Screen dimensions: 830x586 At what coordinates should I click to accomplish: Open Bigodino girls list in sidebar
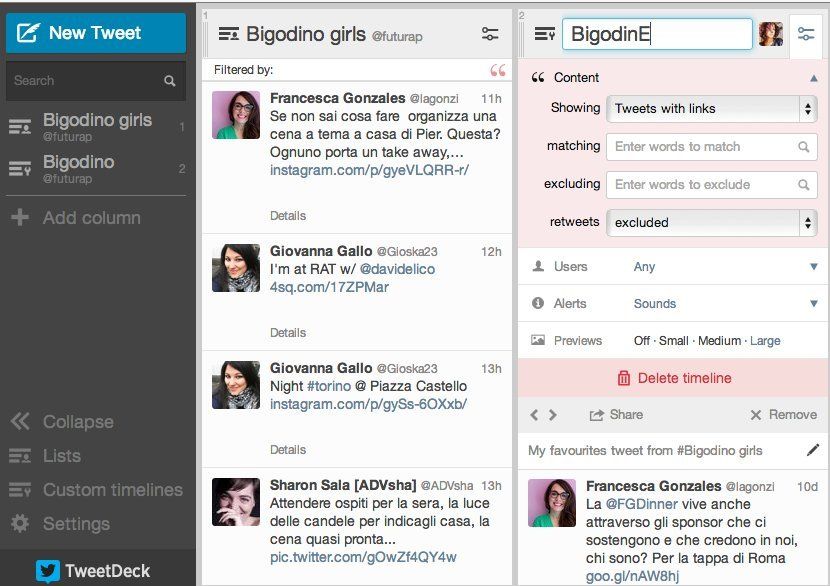pos(96,126)
